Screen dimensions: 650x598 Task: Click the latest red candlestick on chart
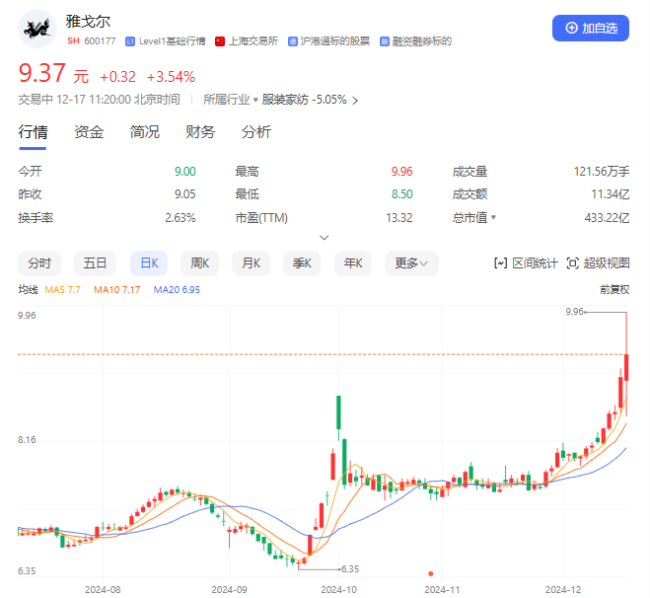click(x=626, y=368)
